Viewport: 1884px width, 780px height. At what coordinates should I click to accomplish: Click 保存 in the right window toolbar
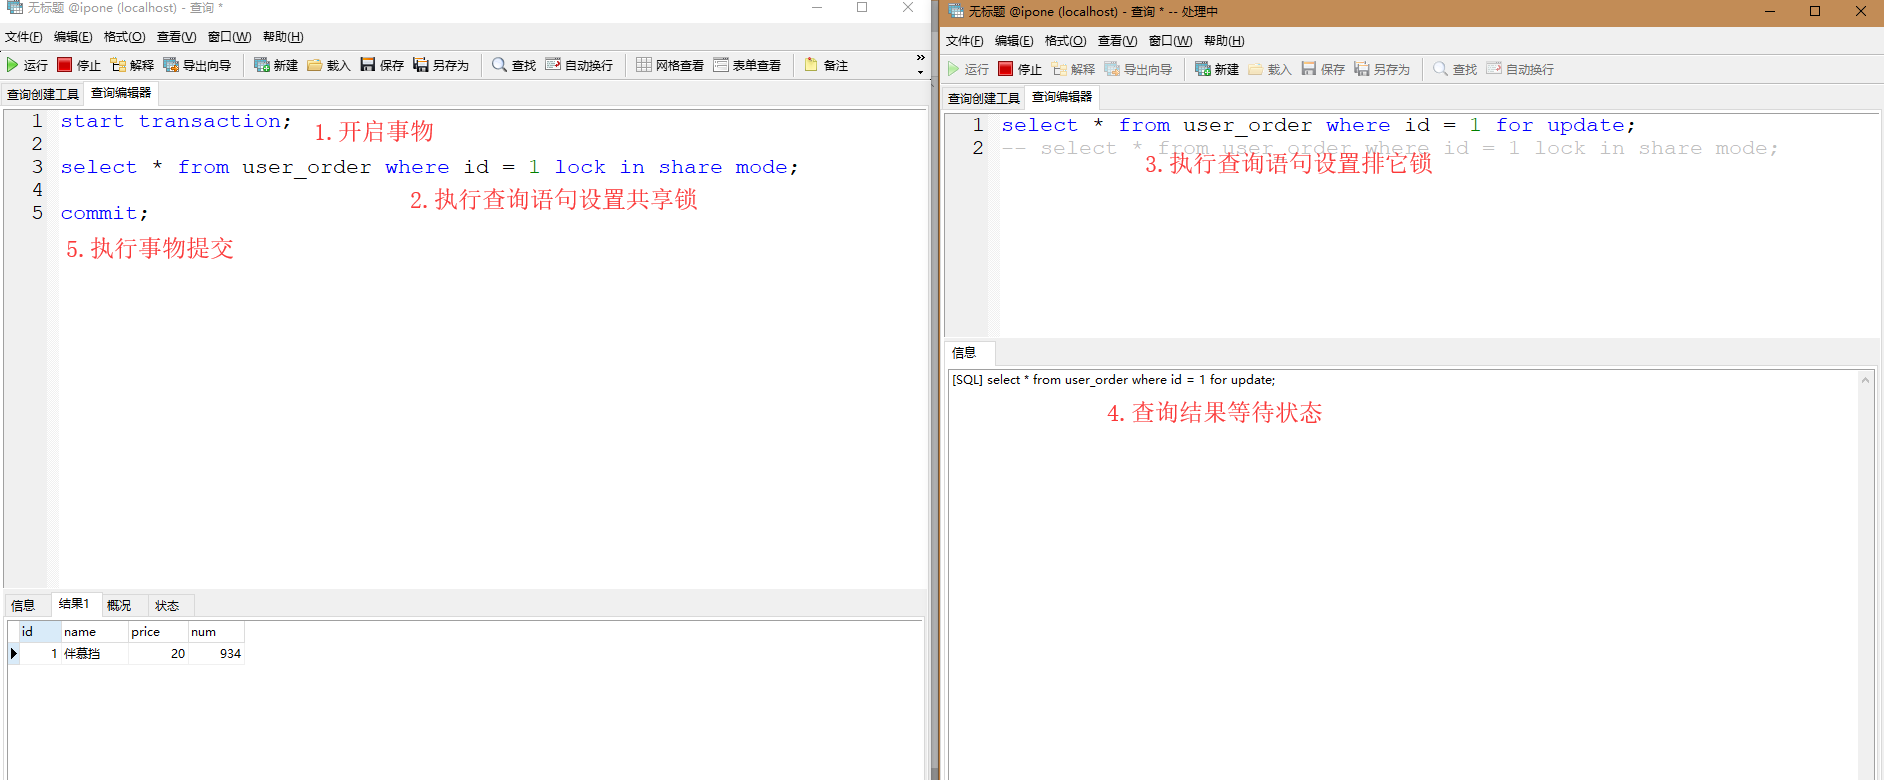(x=1323, y=69)
